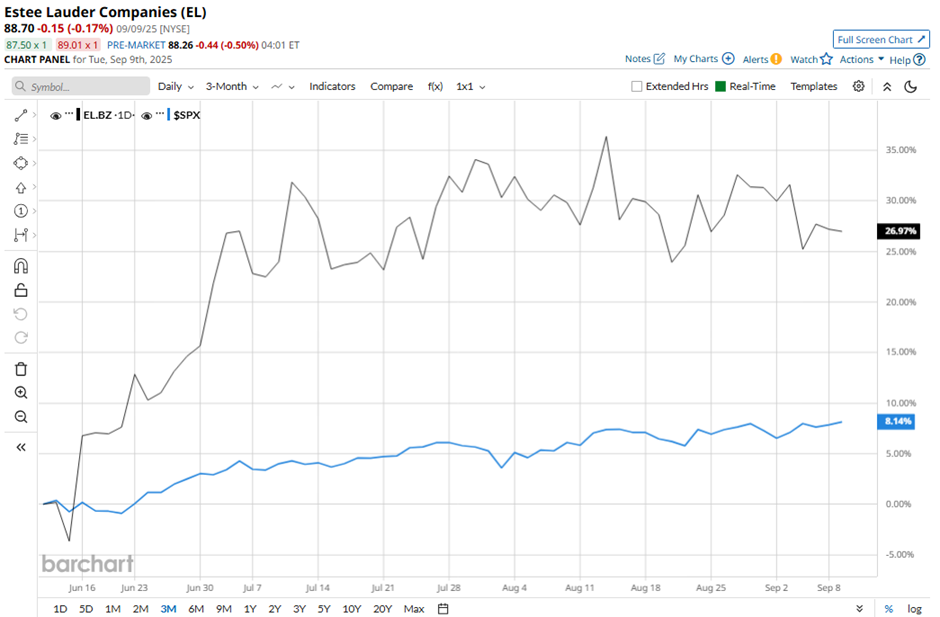The width and height of the screenshot is (940, 617).
Task: Click the 26.97% EL price label
Action: [x=900, y=231]
